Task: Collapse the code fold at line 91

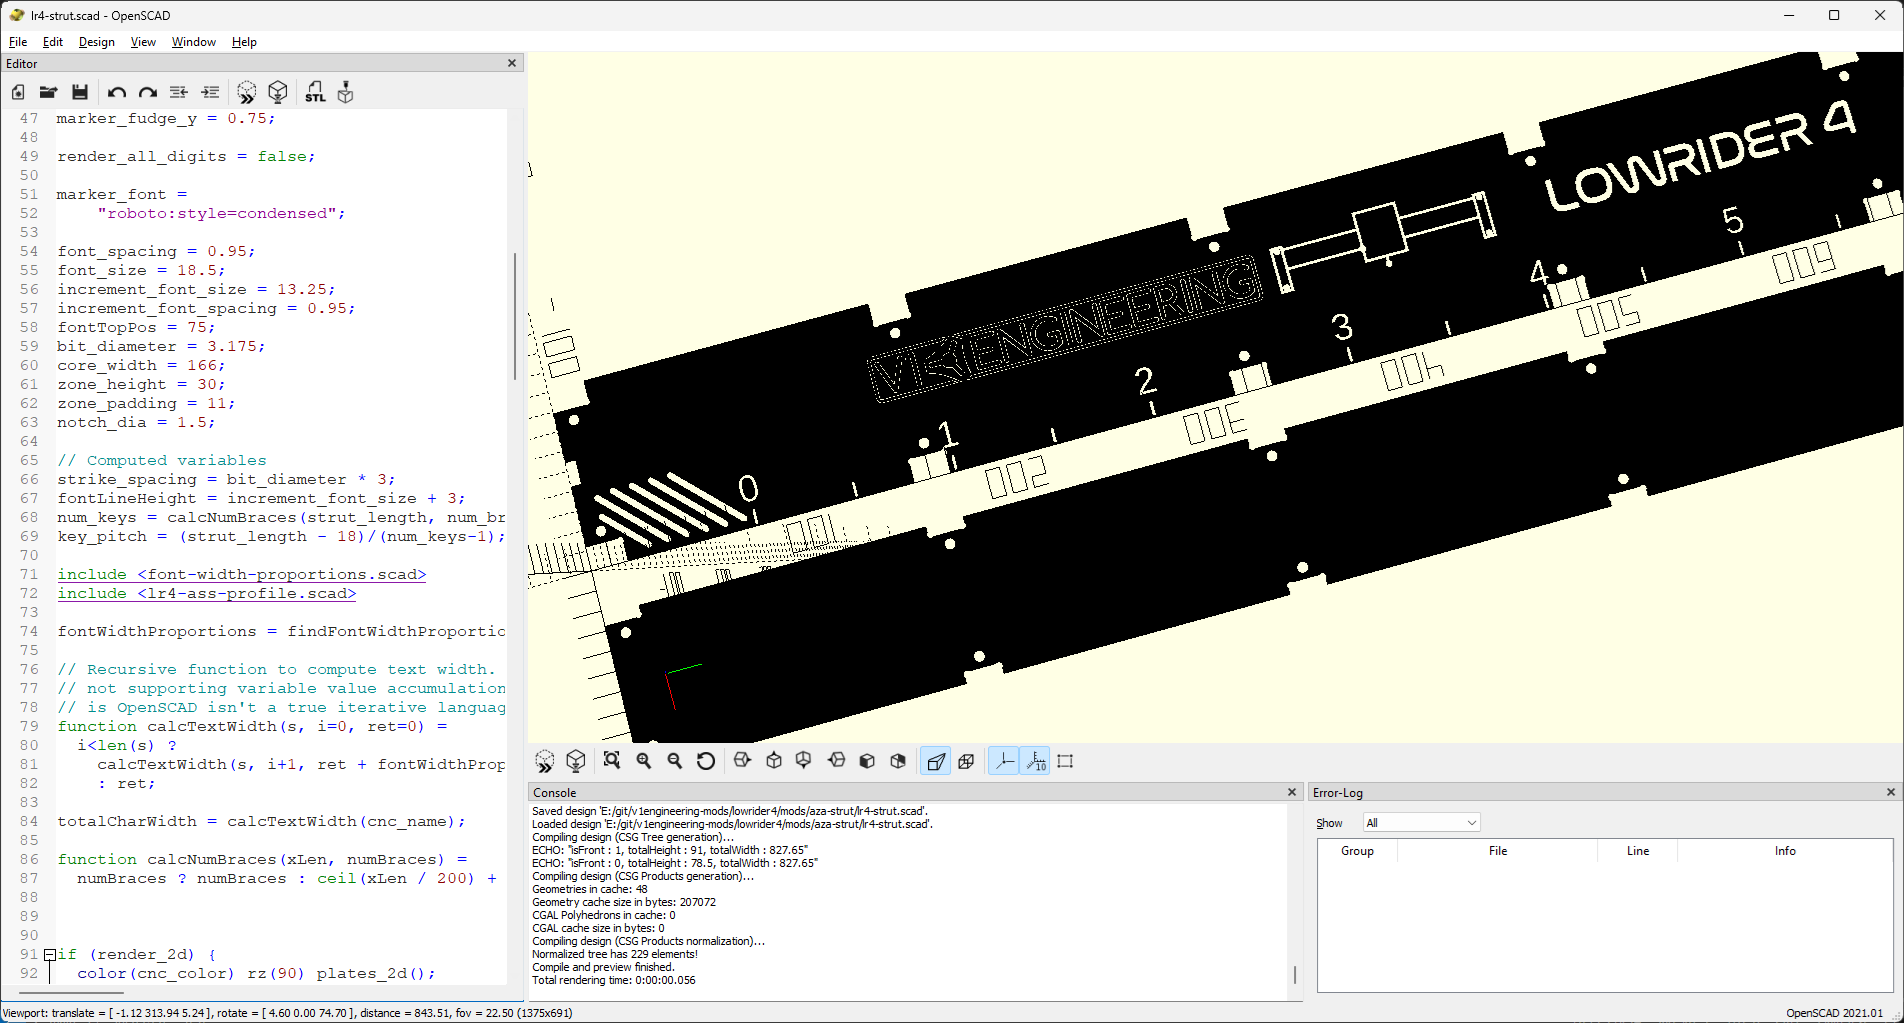Action: point(49,955)
